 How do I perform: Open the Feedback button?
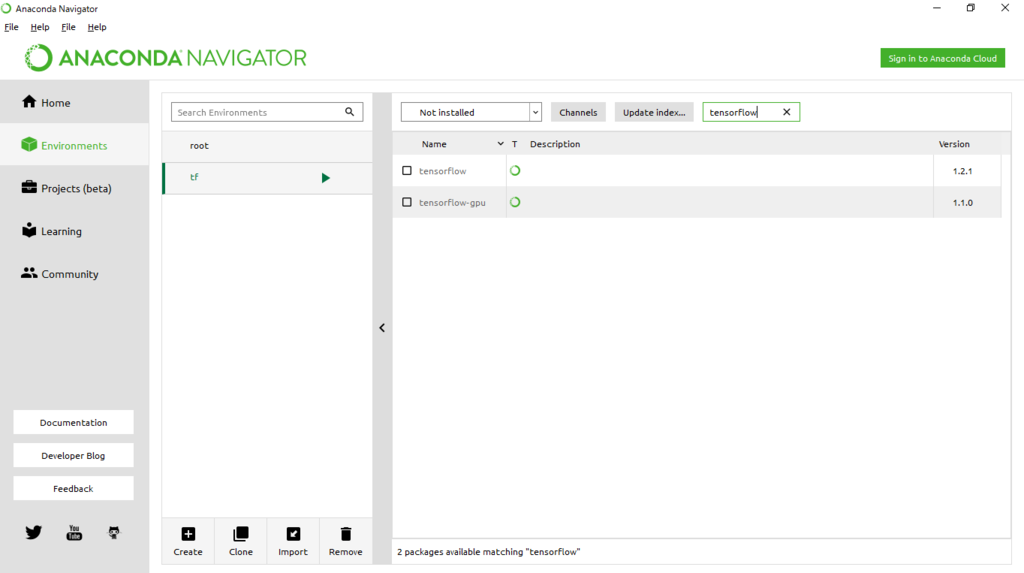[x=73, y=488]
